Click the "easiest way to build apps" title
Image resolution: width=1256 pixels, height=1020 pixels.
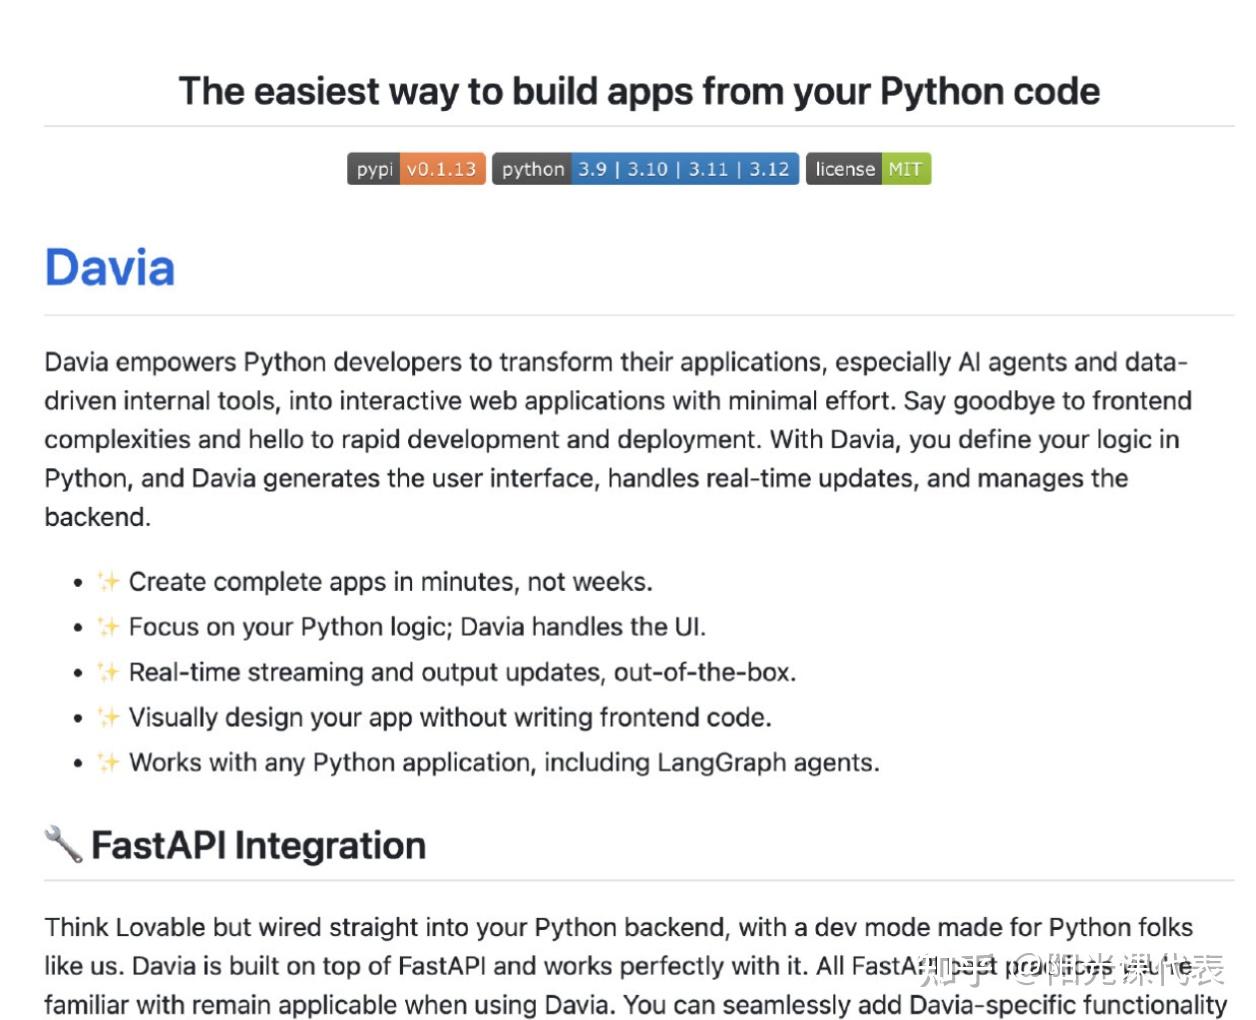[639, 91]
